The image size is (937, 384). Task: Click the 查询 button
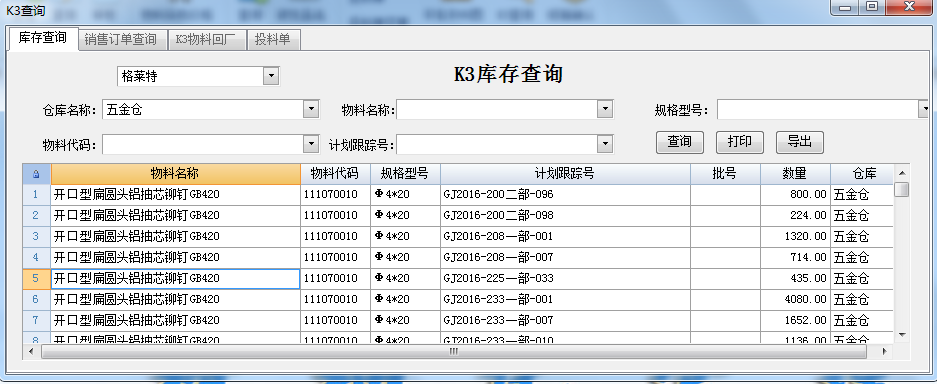pyautogui.click(x=679, y=142)
